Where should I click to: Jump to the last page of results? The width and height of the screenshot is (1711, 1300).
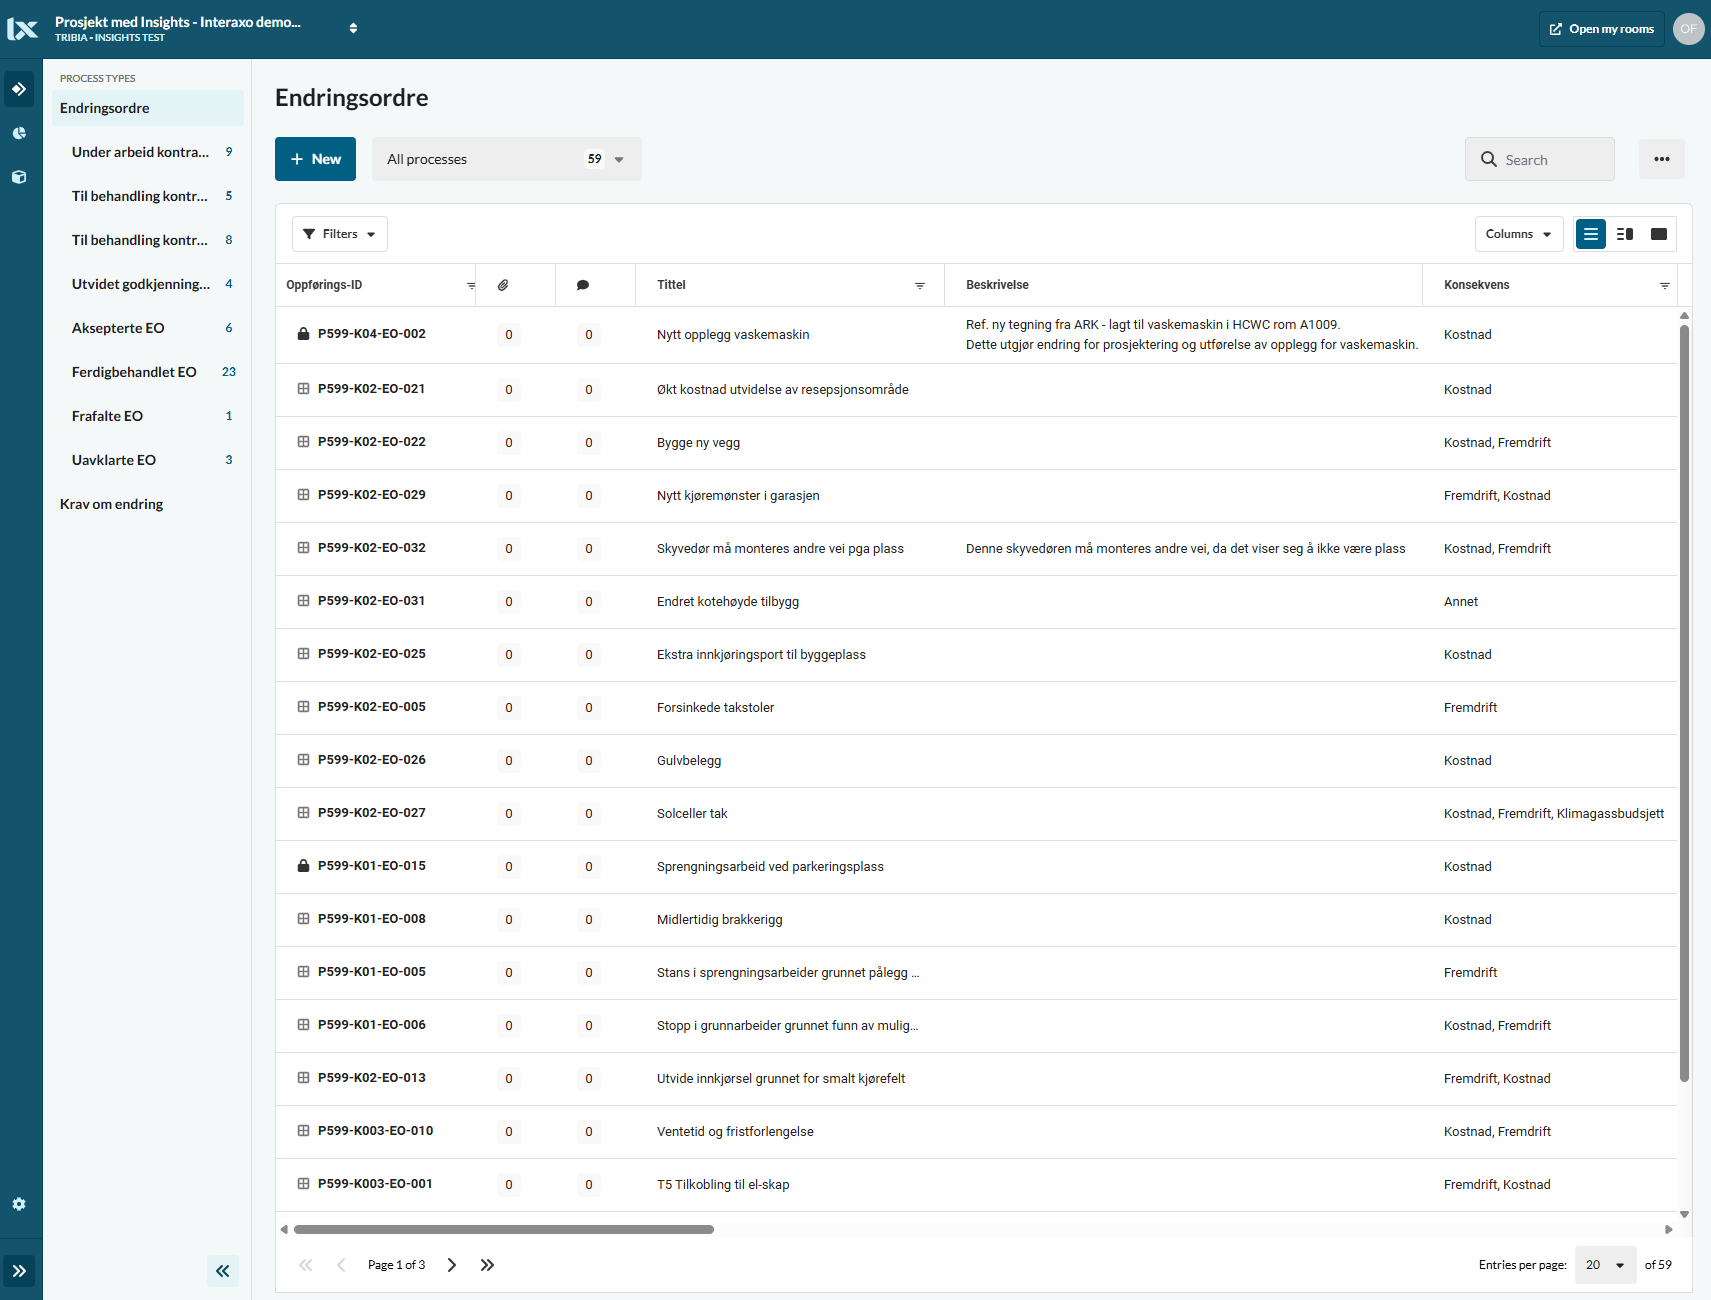pyautogui.click(x=487, y=1265)
